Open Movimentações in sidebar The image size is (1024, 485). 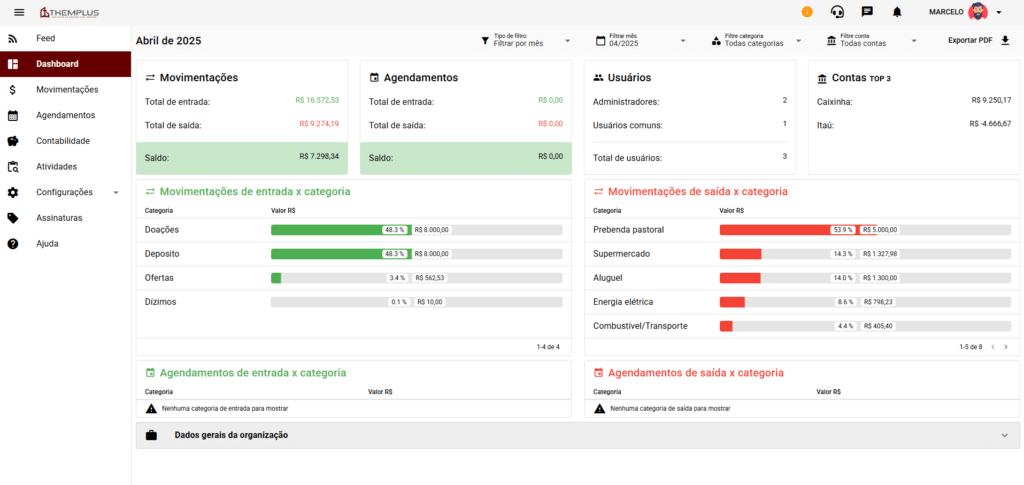coord(65,89)
